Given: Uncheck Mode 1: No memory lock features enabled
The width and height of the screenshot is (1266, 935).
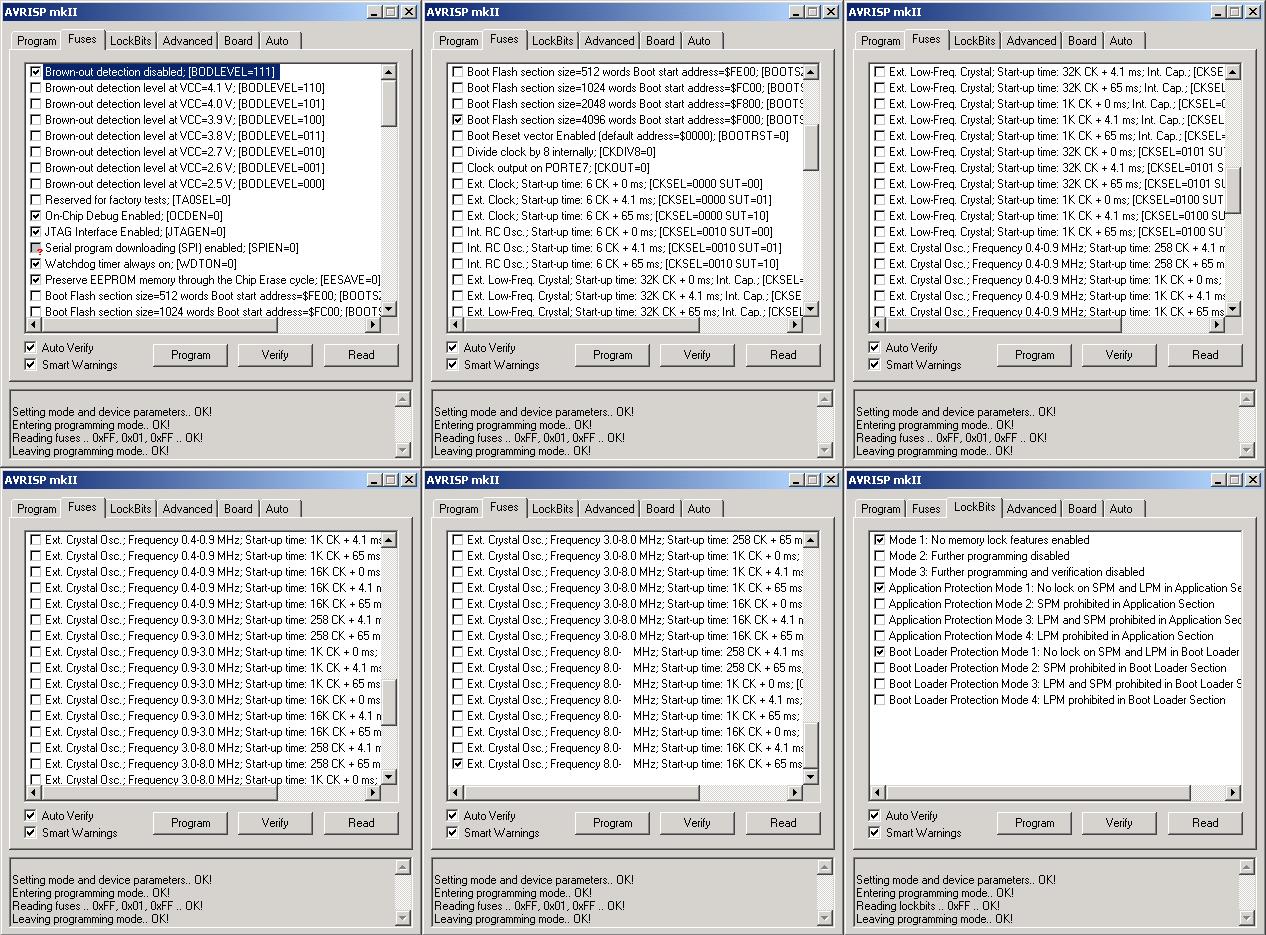Looking at the screenshot, I should point(880,540).
